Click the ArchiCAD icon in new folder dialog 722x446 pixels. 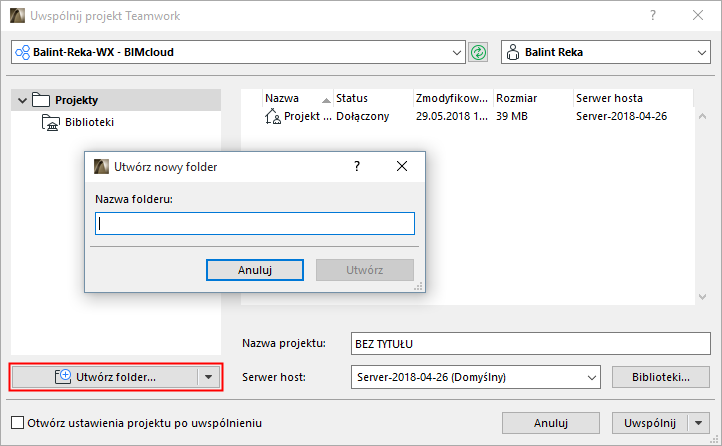tap(101, 167)
